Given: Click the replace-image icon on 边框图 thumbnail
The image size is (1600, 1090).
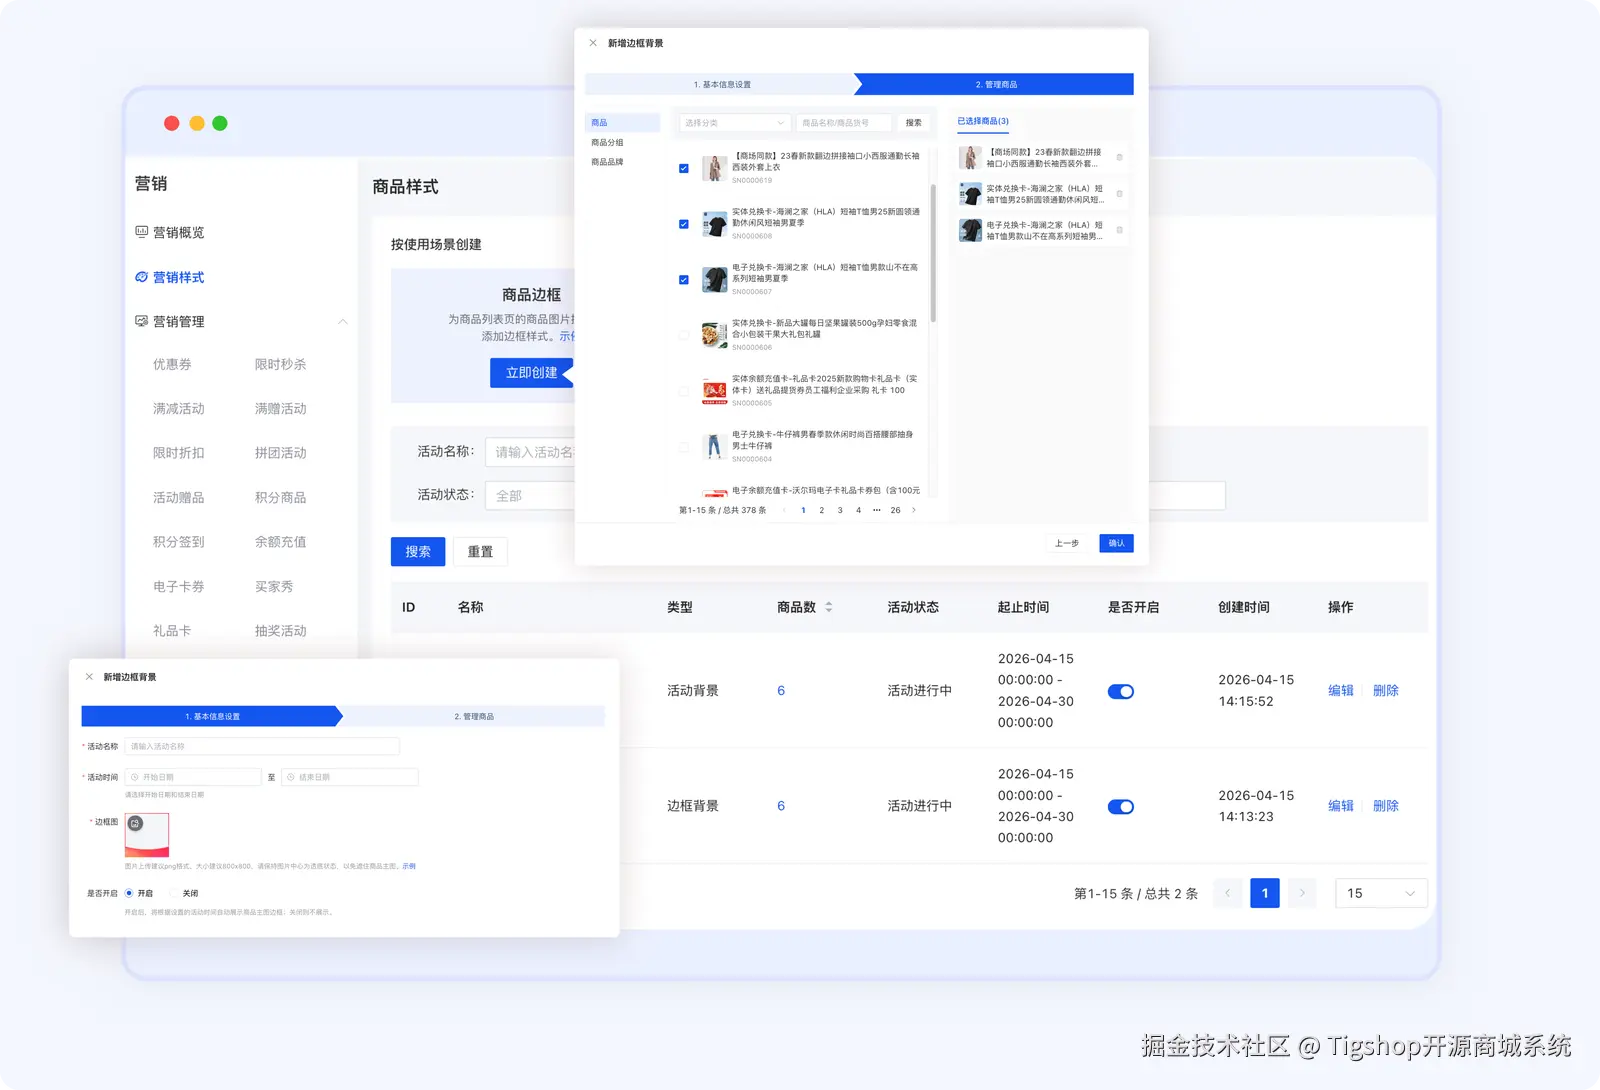Looking at the screenshot, I should (x=136, y=823).
